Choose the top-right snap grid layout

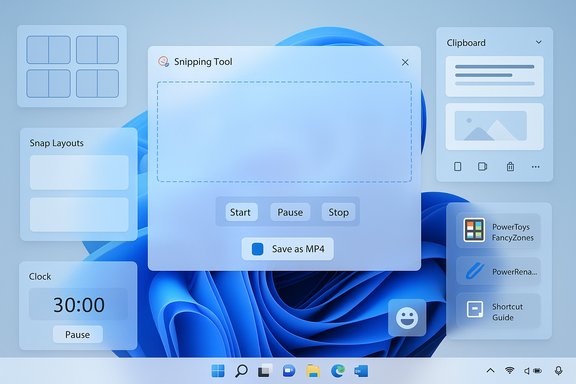[x=97, y=50]
